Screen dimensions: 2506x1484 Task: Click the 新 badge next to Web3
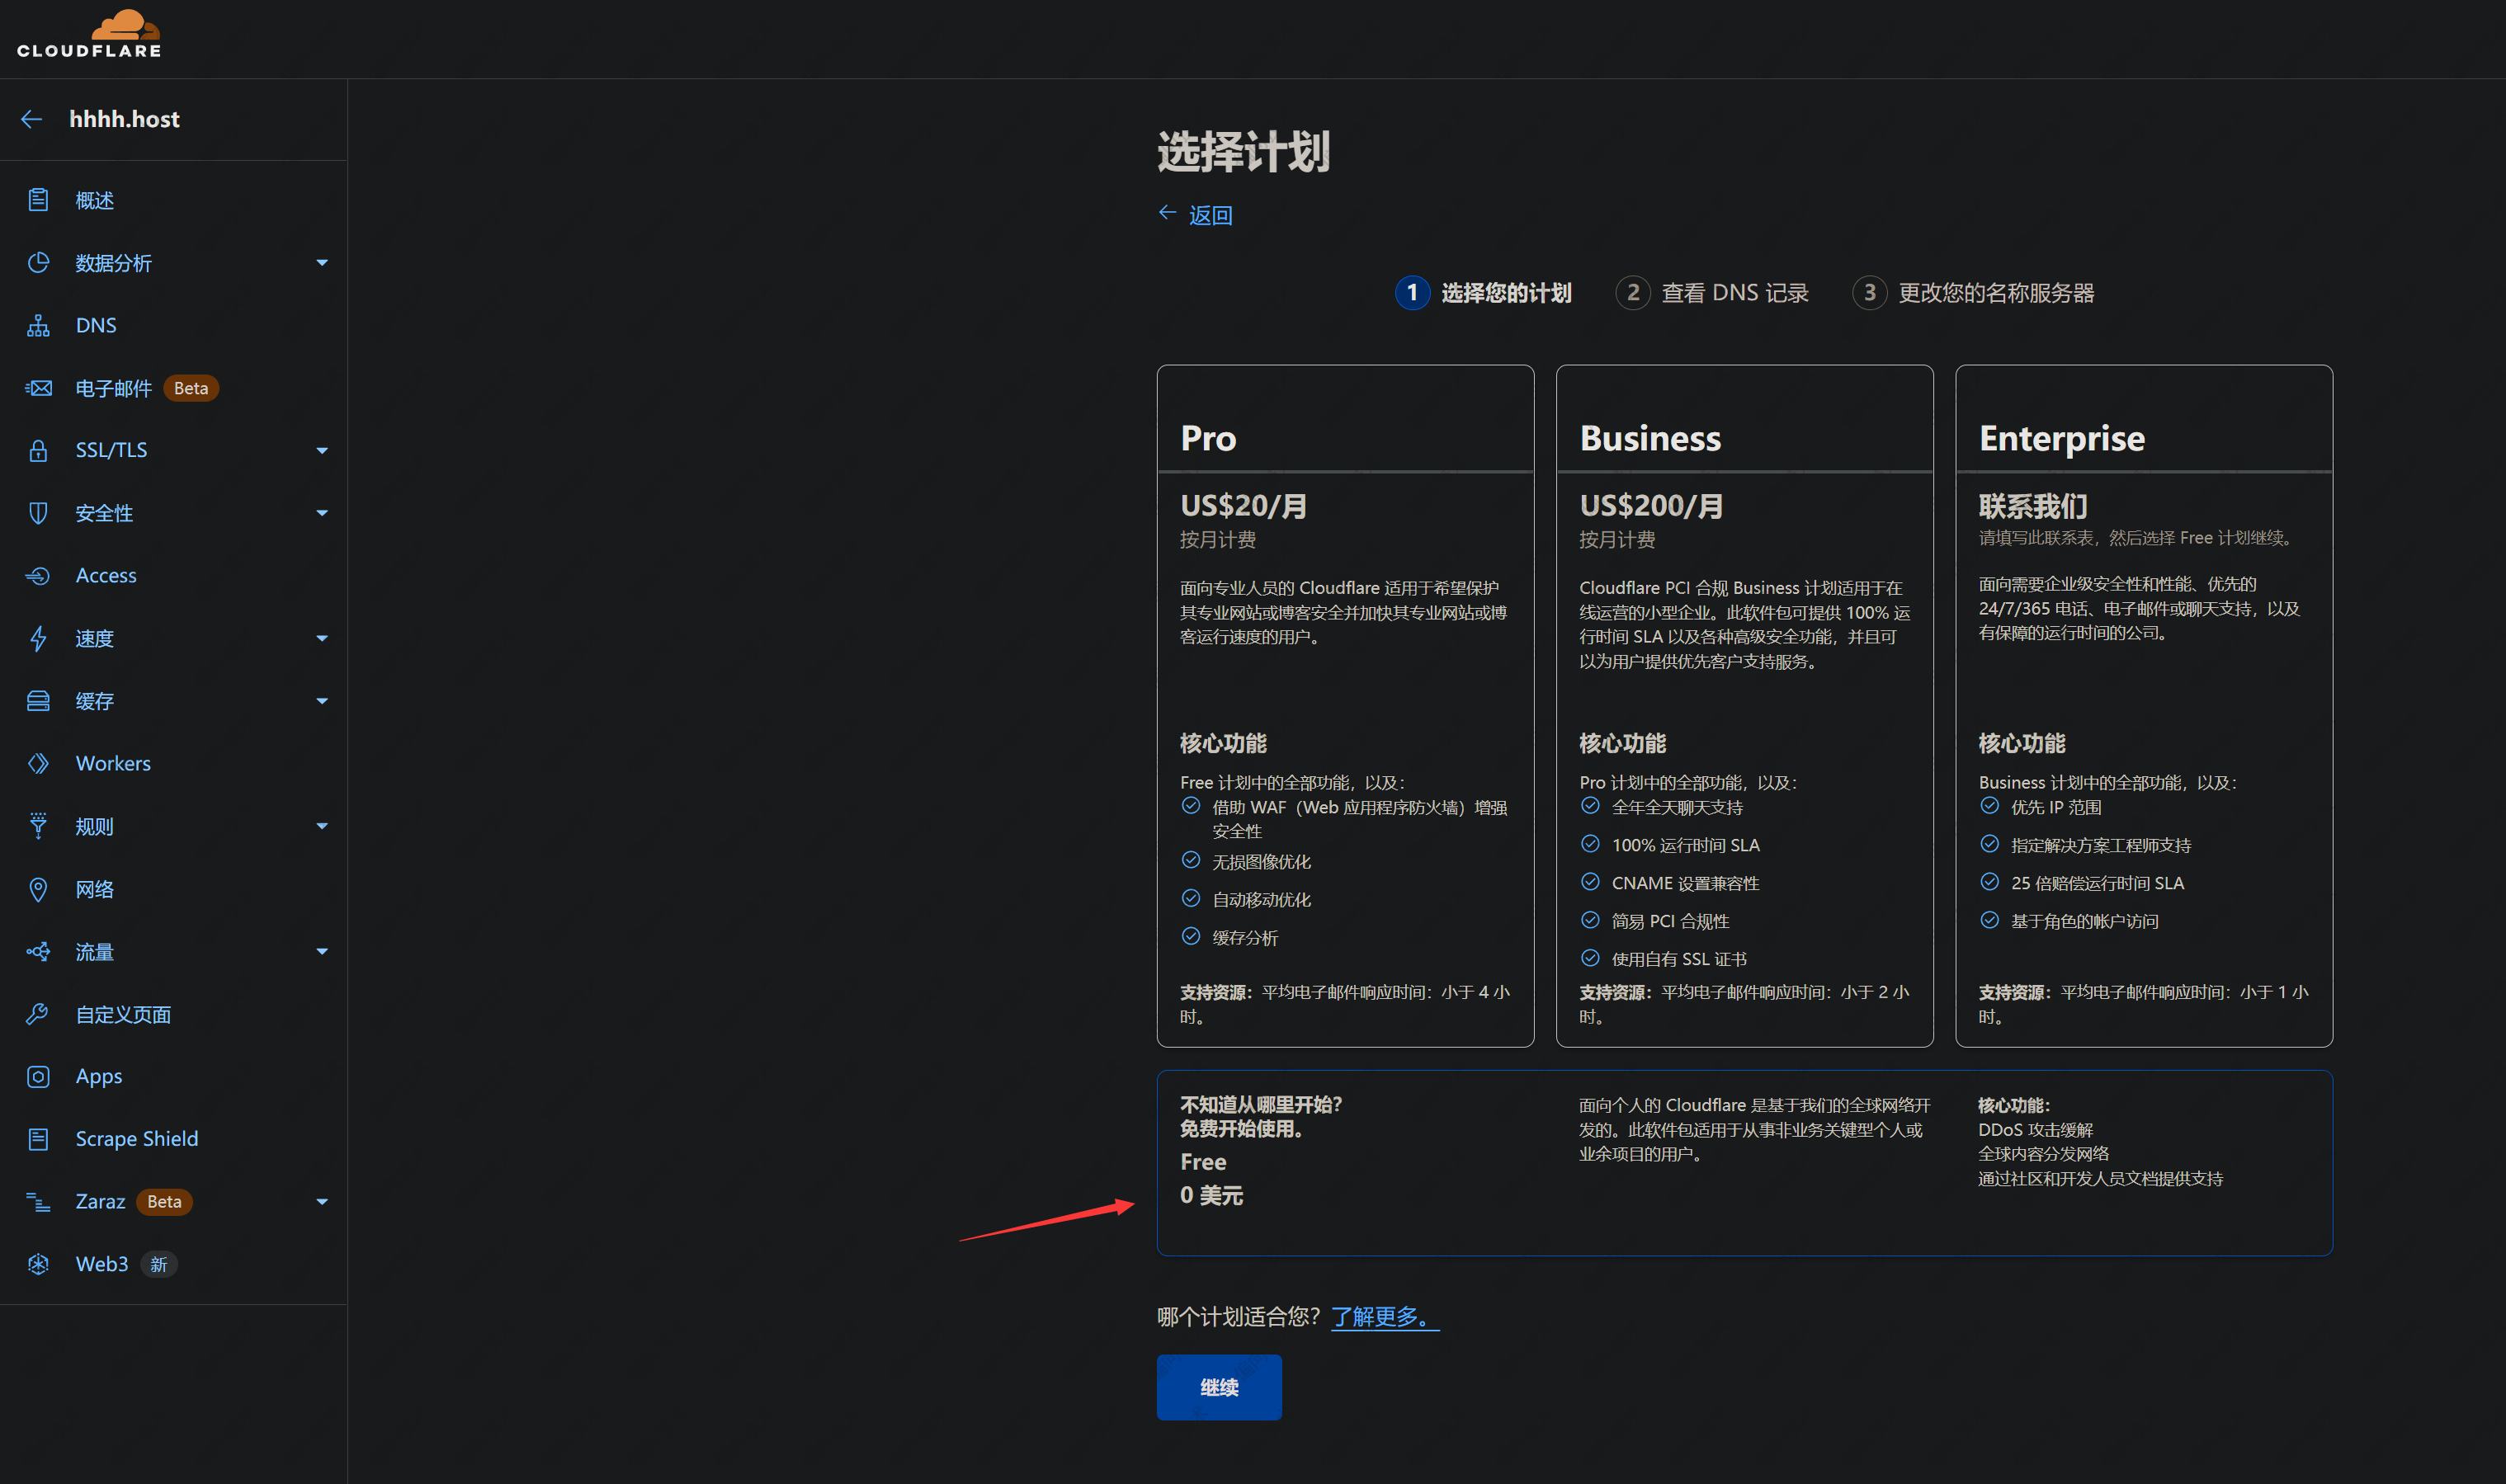[158, 1264]
